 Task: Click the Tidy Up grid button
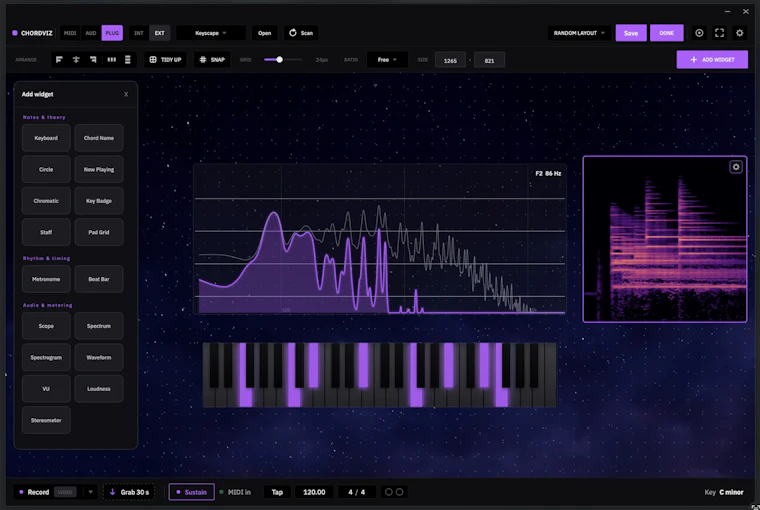[x=165, y=60]
